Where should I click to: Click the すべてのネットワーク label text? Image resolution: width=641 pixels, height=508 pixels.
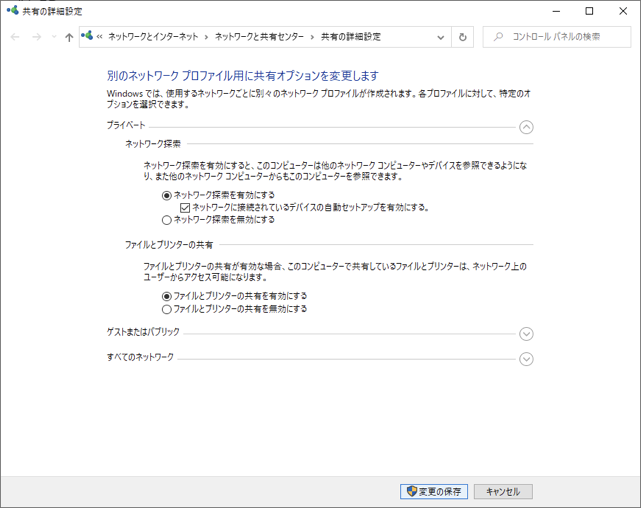(x=140, y=357)
